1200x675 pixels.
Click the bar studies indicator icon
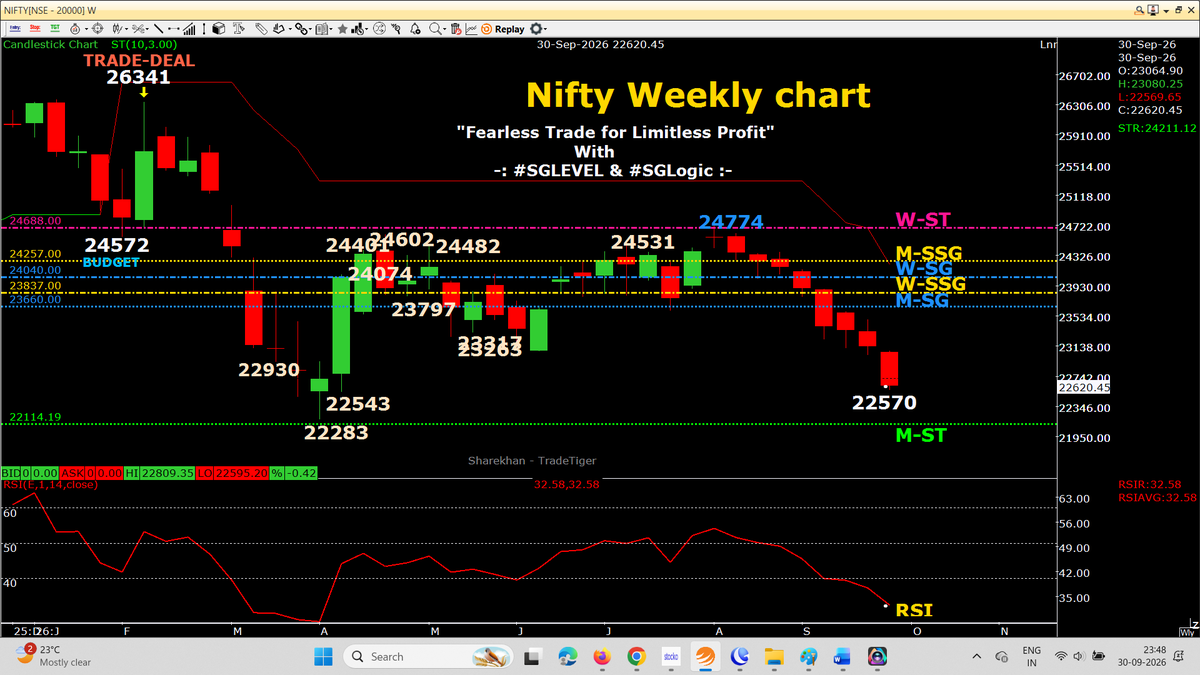click(189, 29)
